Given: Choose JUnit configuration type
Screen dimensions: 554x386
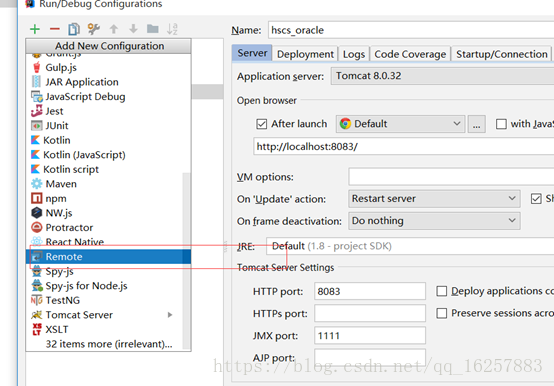Looking at the screenshot, I should pyautogui.click(x=108, y=126).
